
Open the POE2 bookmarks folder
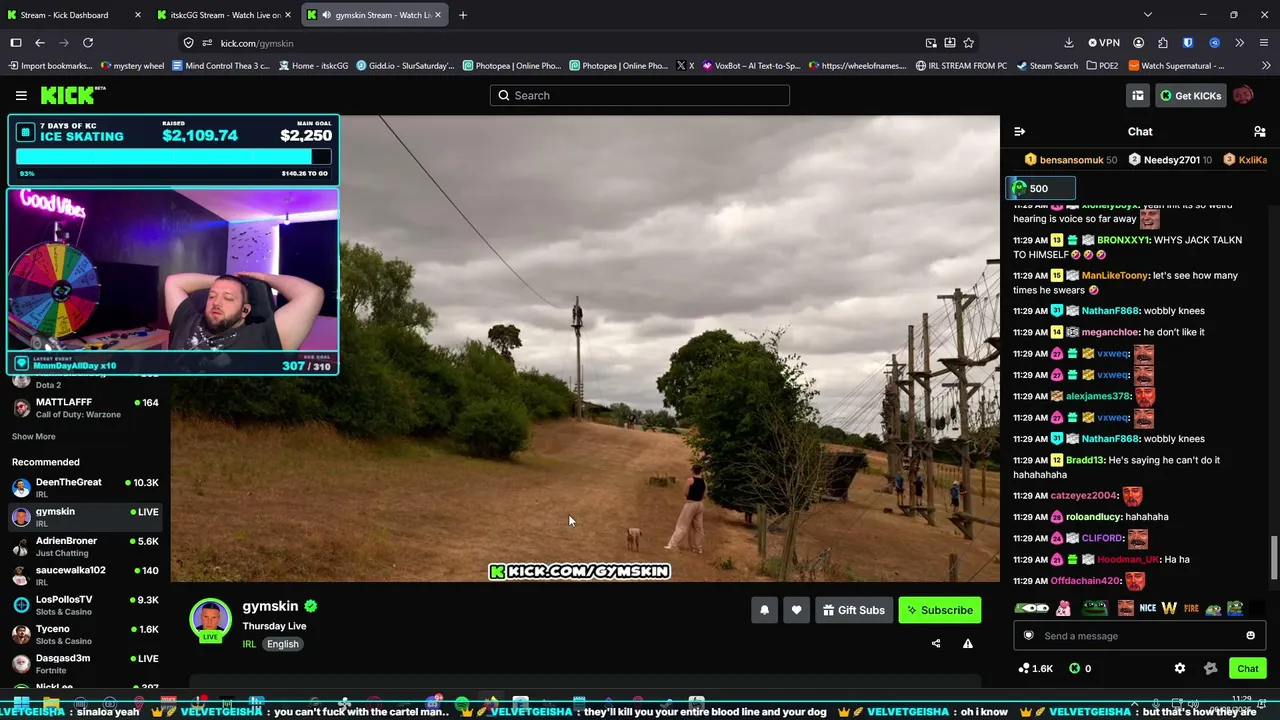coord(1102,66)
